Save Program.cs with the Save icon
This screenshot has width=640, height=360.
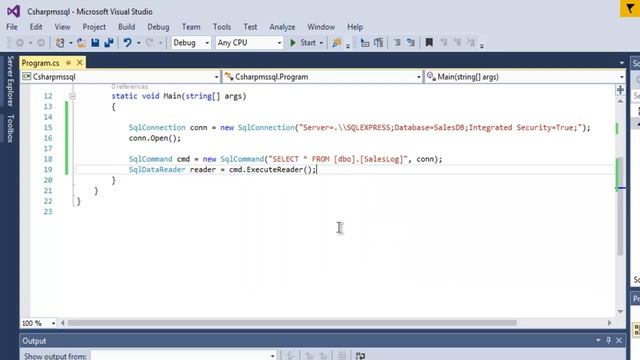pyautogui.click(x=95, y=42)
